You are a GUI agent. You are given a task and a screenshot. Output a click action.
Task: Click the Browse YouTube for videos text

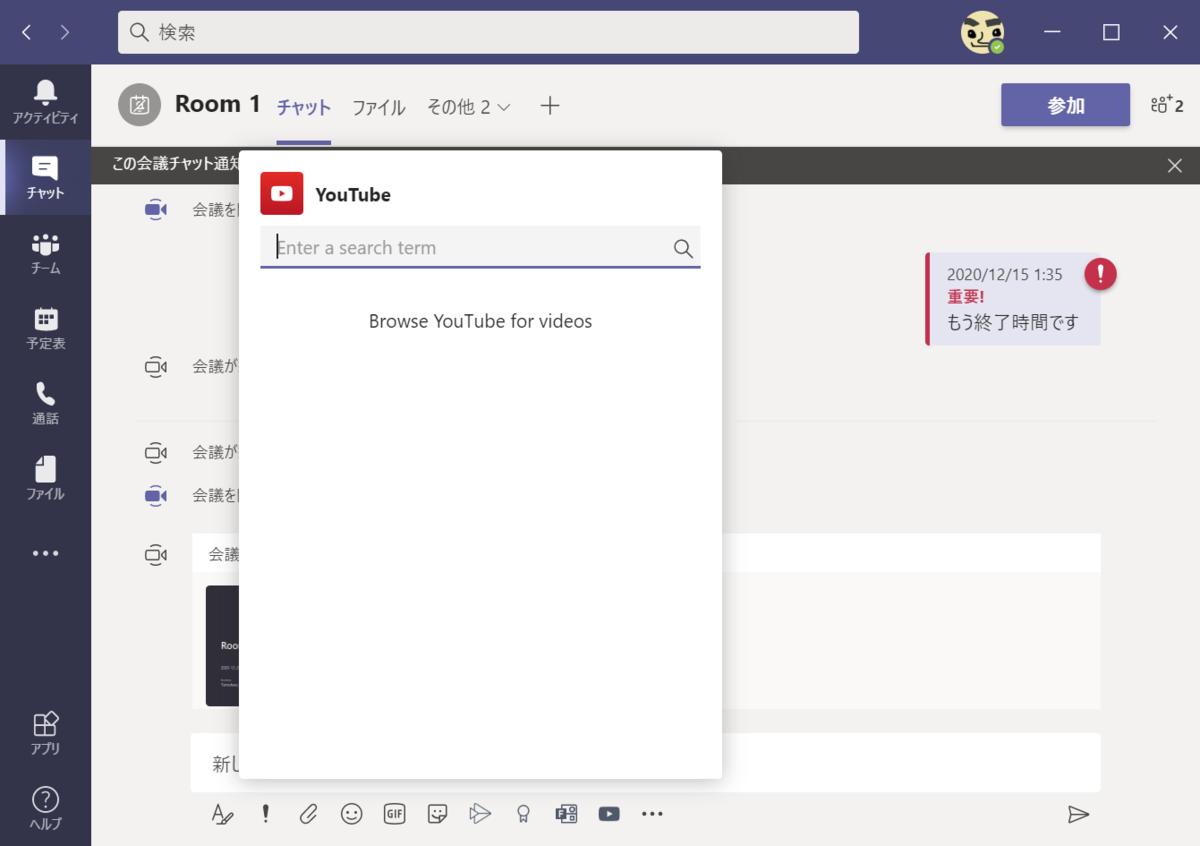pos(480,321)
